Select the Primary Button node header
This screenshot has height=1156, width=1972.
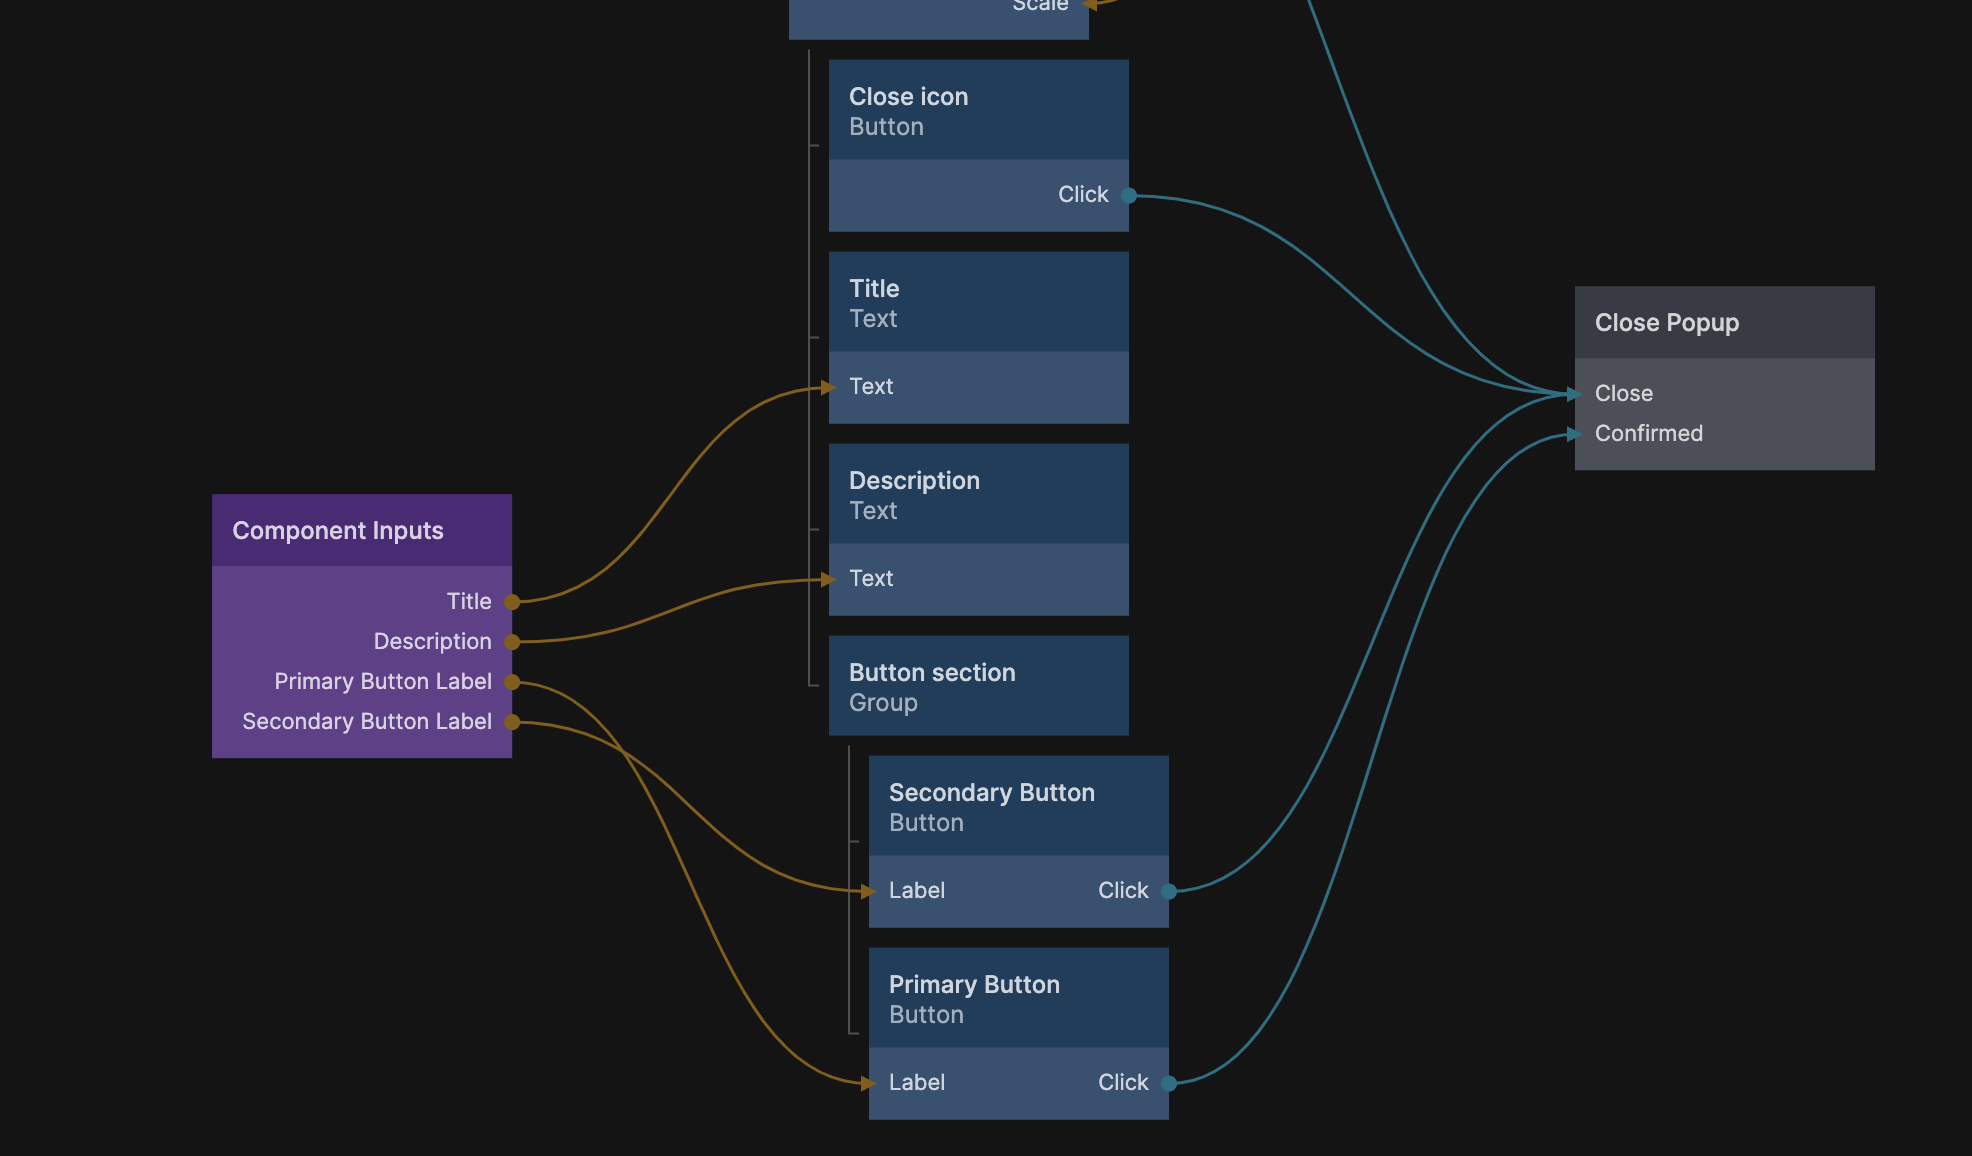pos(1018,998)
